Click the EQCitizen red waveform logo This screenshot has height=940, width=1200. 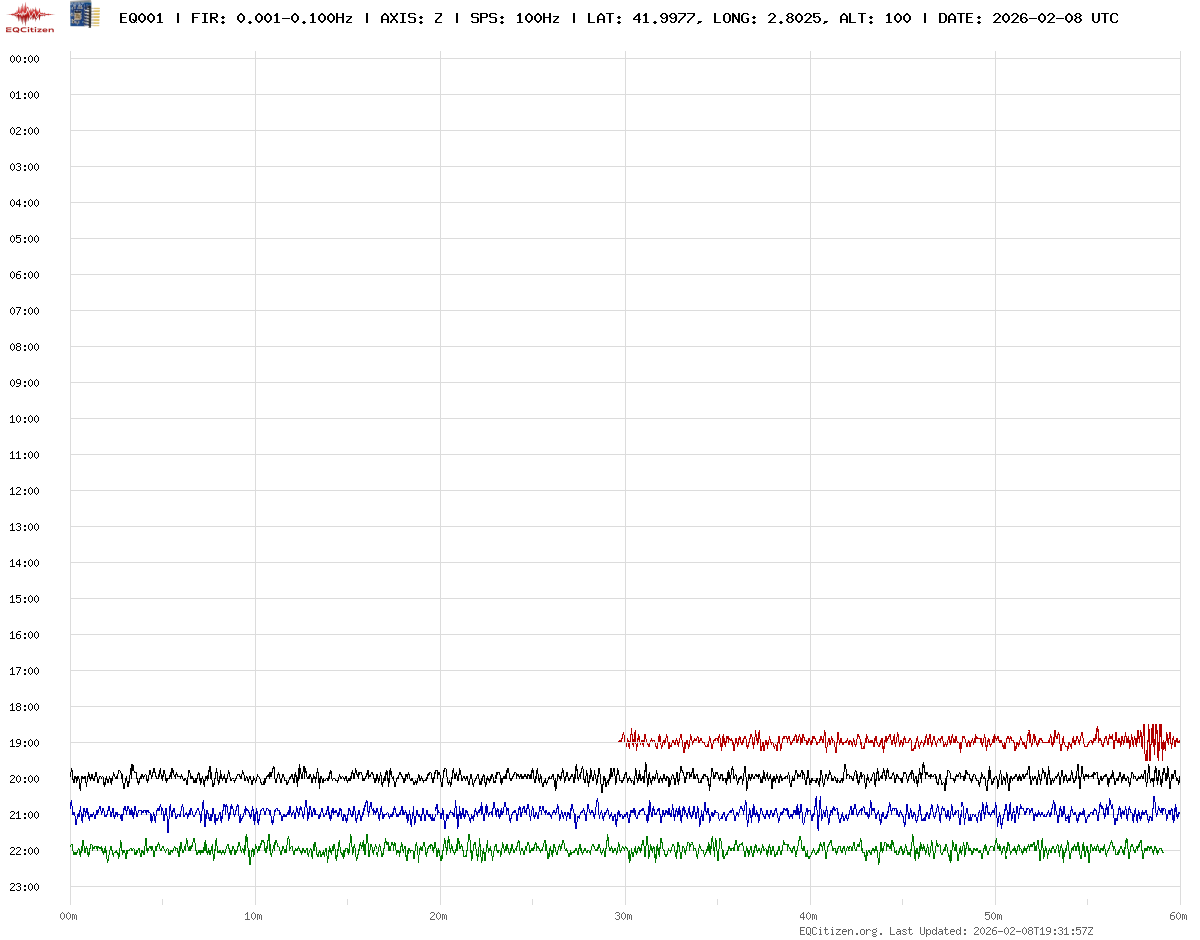click(x=30, y=16)
